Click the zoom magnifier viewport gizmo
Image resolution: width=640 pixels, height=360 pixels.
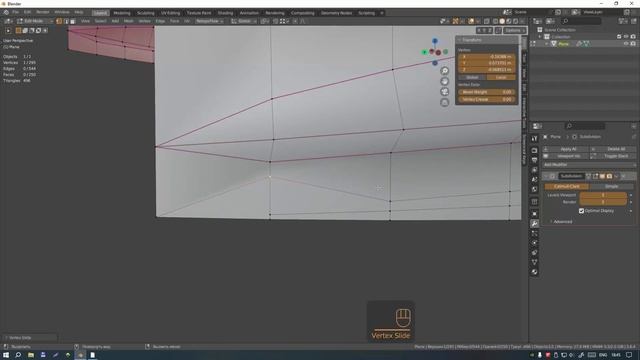click(x=444, y=71)
